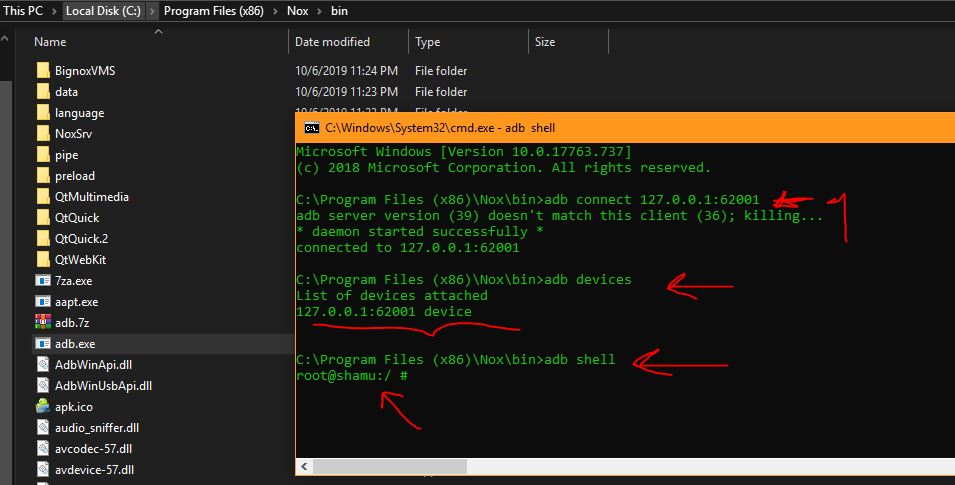Click data folder date 10/6/2019 11:23 PM
This screenshot has width=955, height=485.
point(346,91)
